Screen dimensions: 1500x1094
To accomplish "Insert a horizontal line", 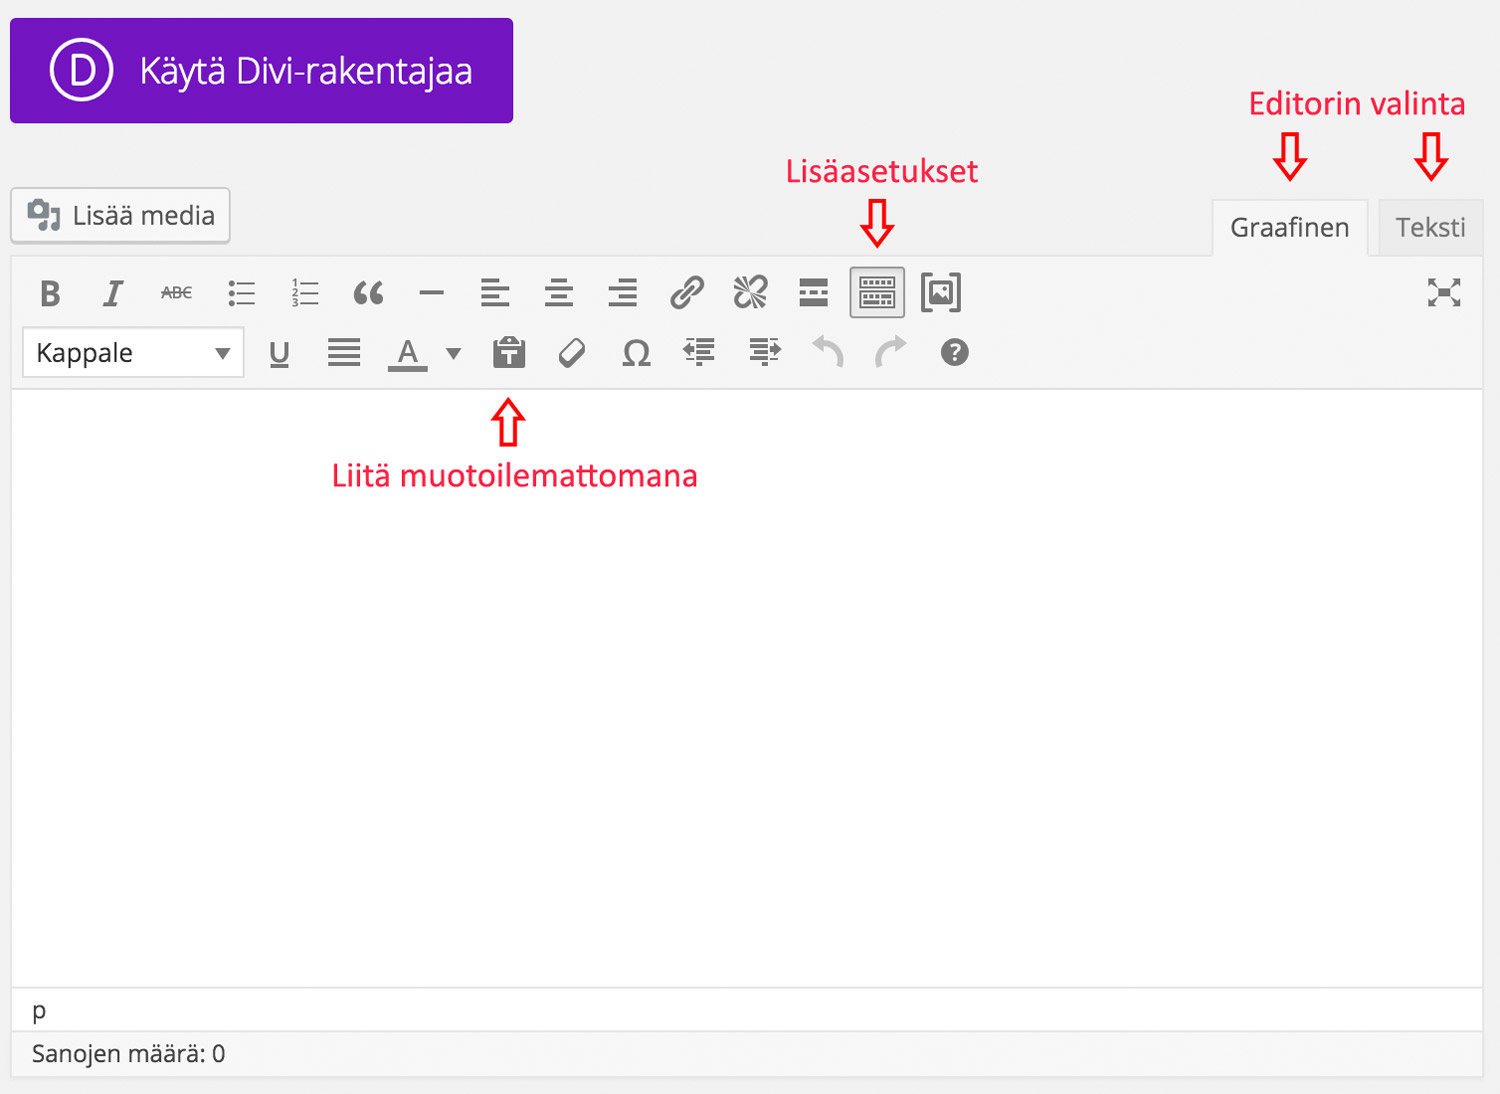I will tap(432, 293).
